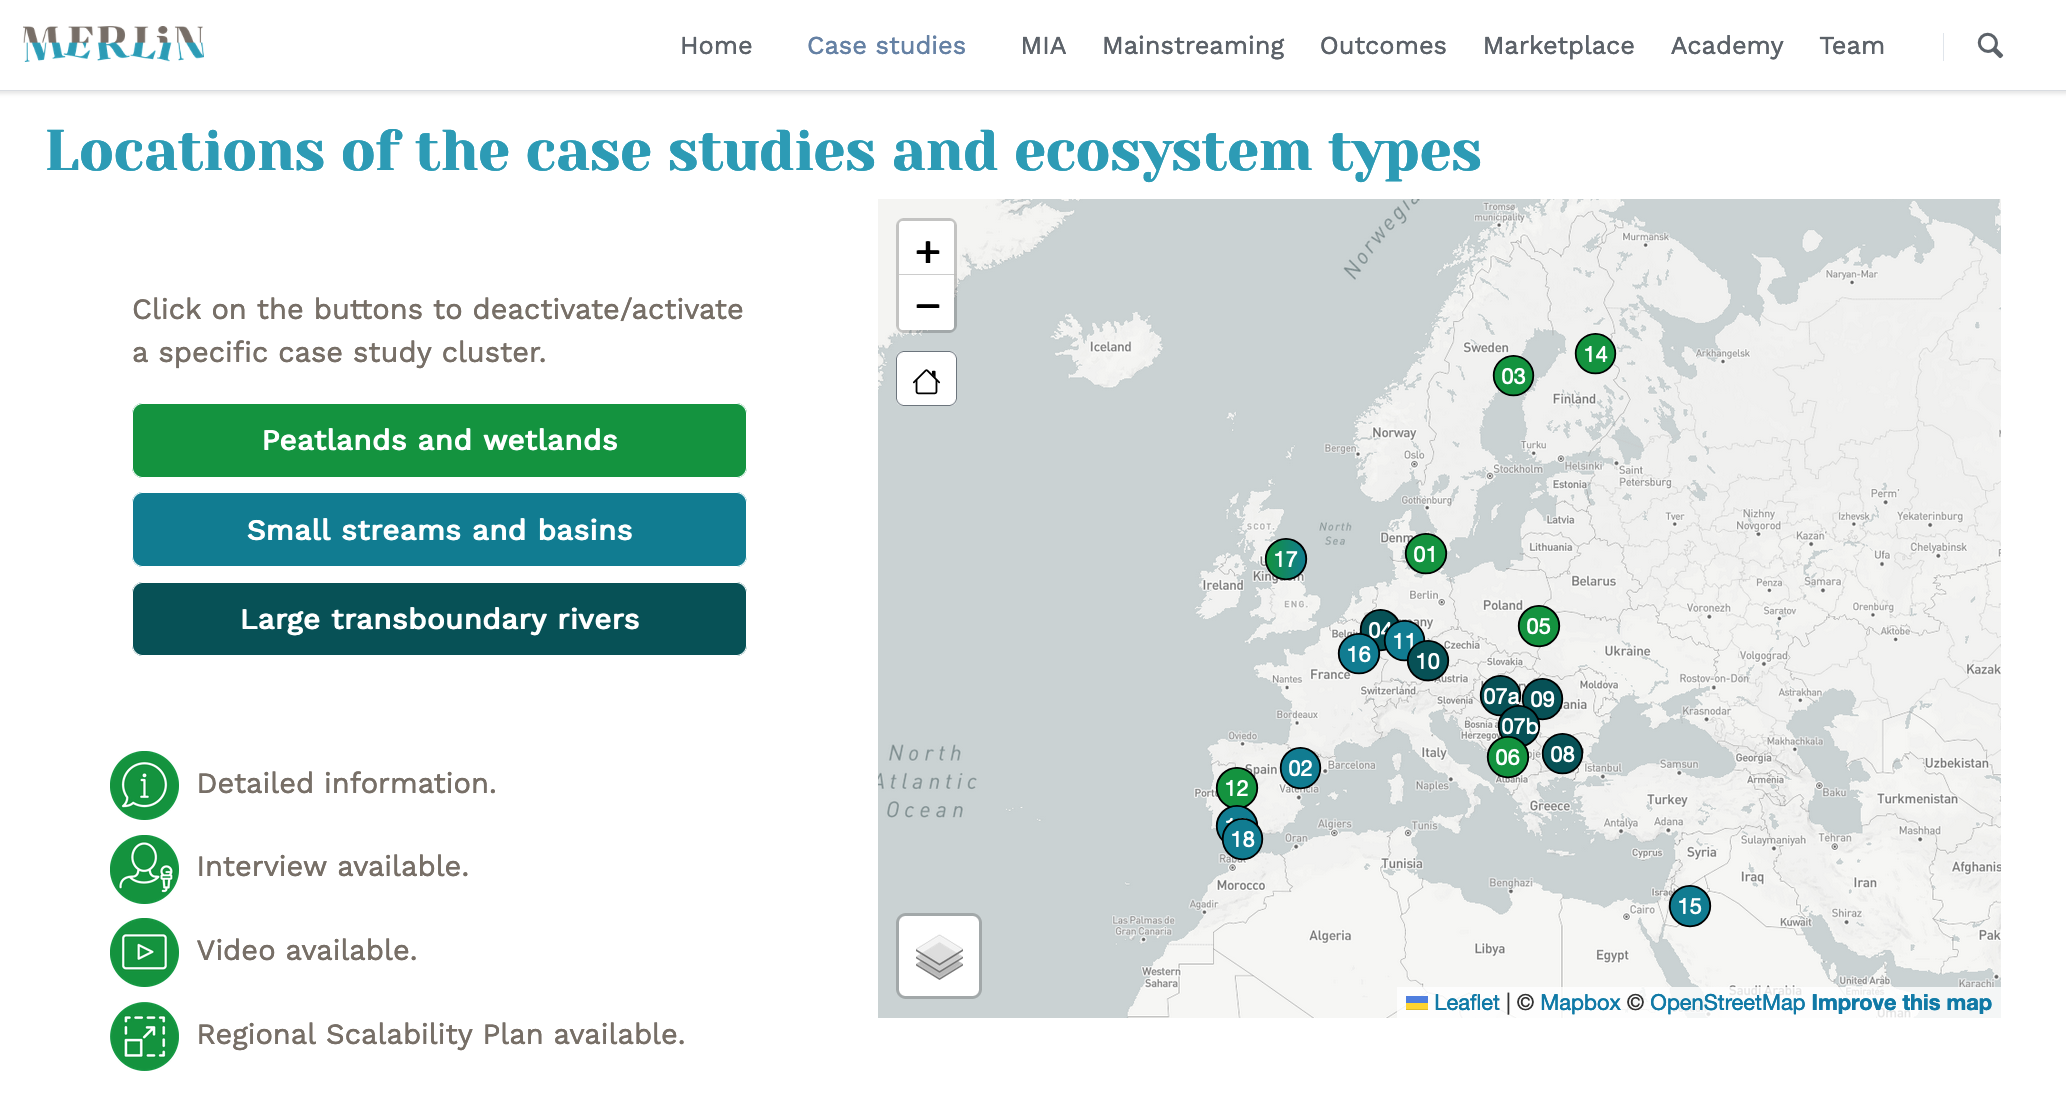Click the zoom out control on the map
Image resolution: width=2066 pixels, height=1110 pixels.
coord(926,306)
